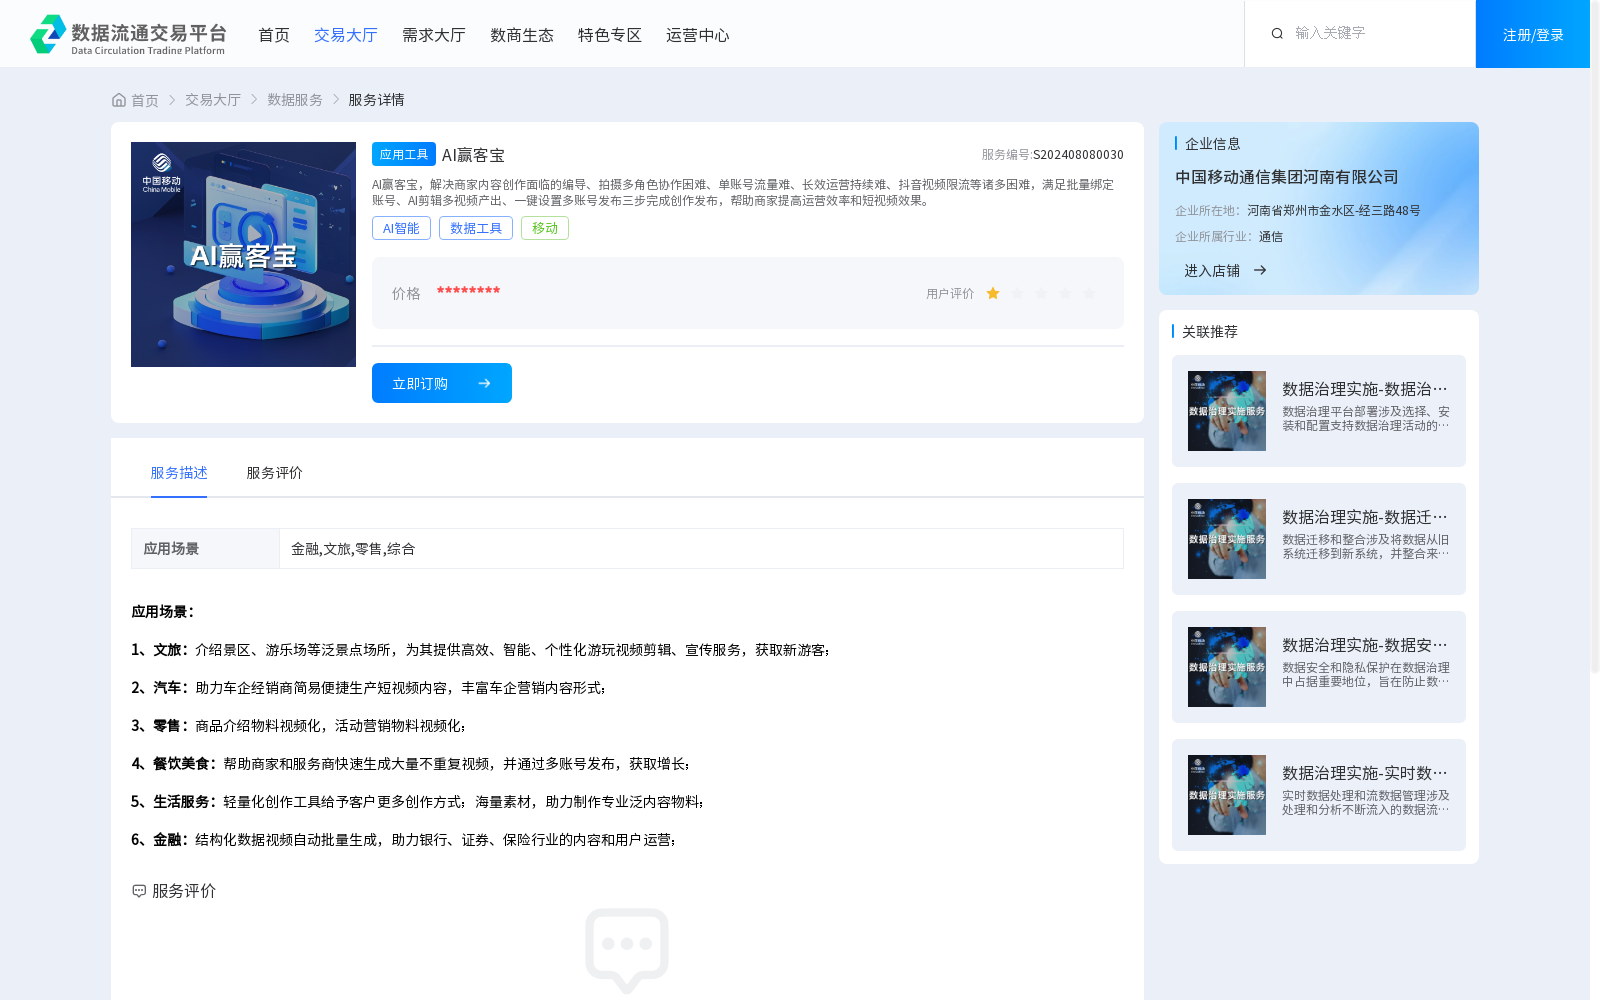Click the service number S202408080030
Viewport: 1600px width, 1000px height.
1078,155
